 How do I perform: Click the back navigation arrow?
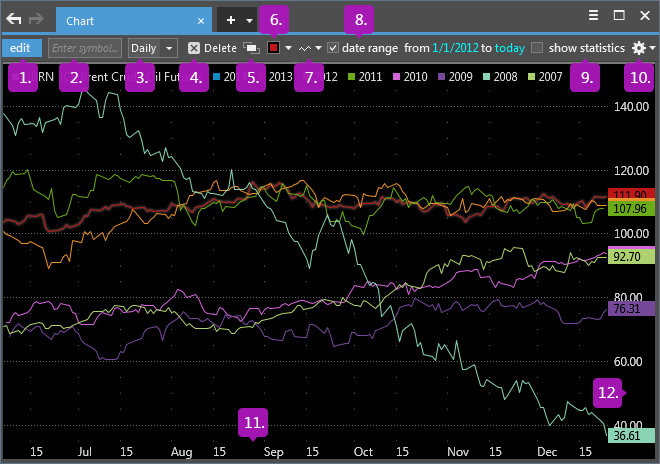click(15, 18)
